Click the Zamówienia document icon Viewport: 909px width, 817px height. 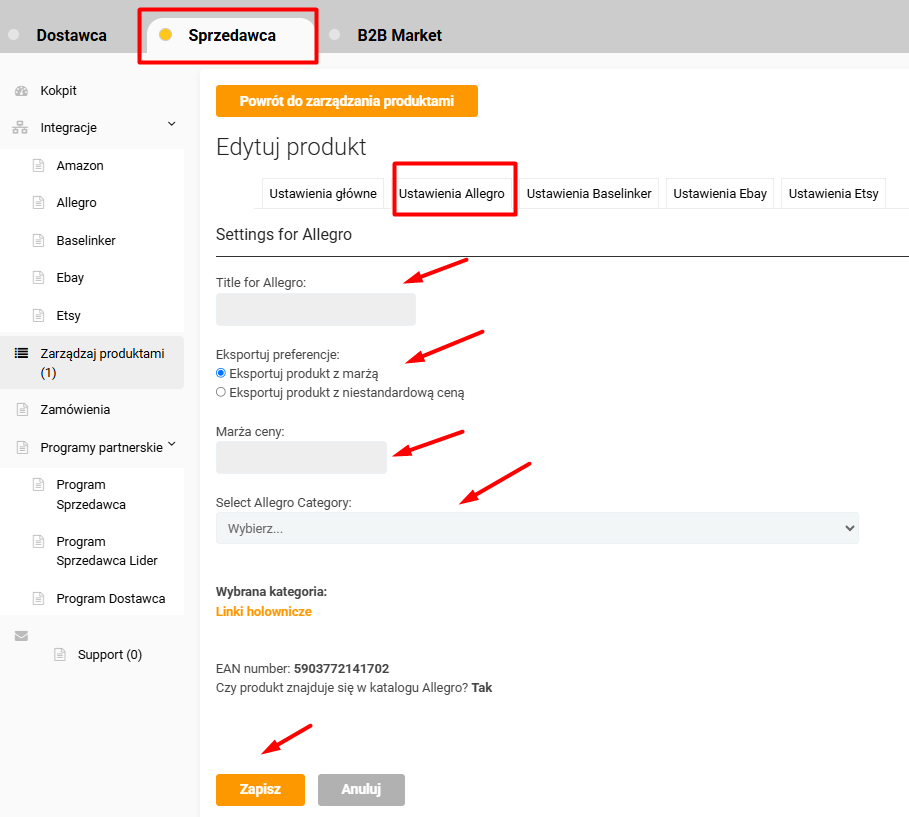click(x=21, y=410)
